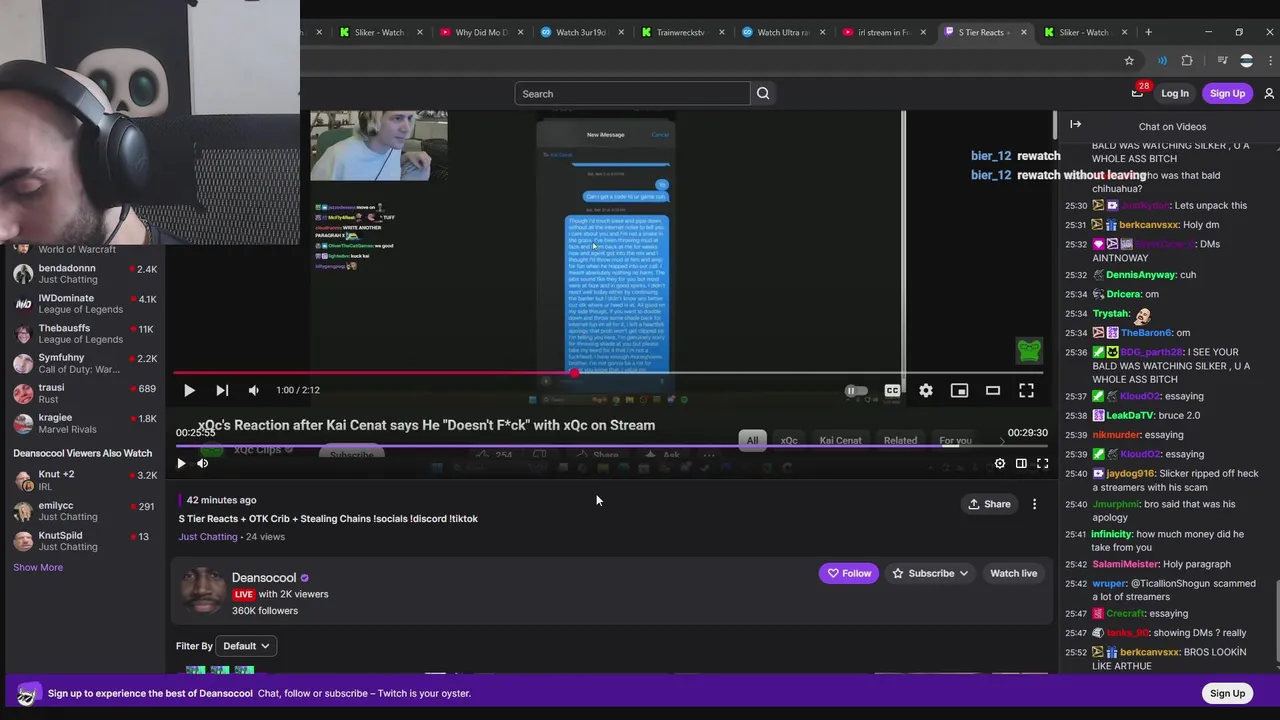Open Deansocool channel name link
This screenshot has height=720, width=1280.
tap(264, 578)
